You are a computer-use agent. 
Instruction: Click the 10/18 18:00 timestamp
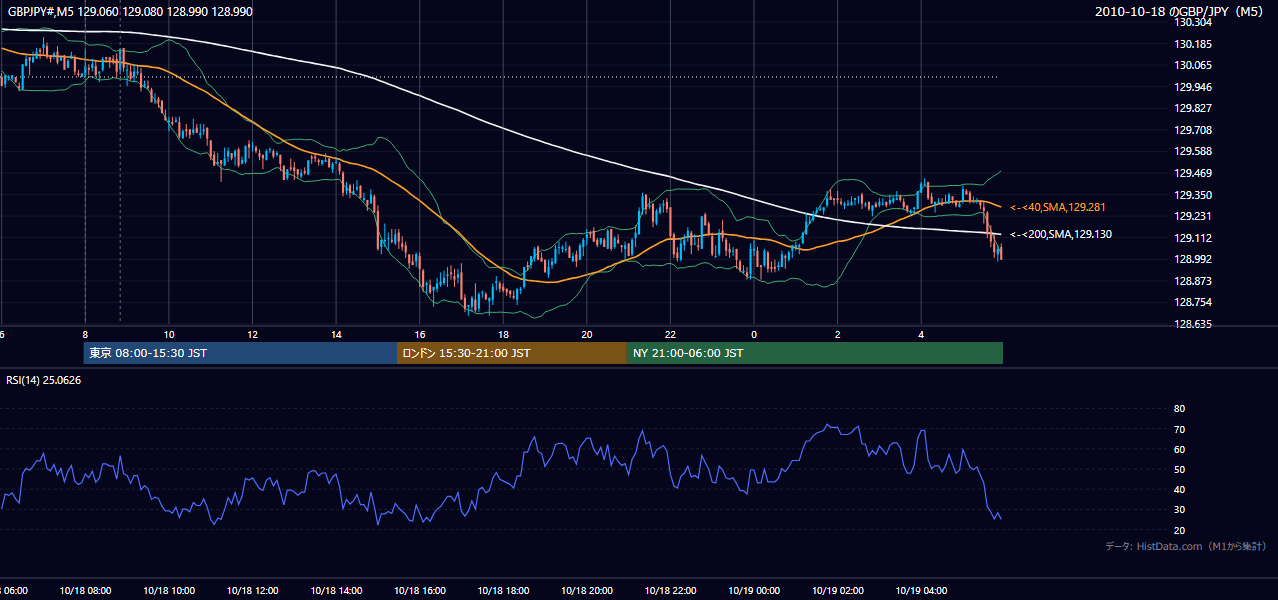[x=502, y=591]
